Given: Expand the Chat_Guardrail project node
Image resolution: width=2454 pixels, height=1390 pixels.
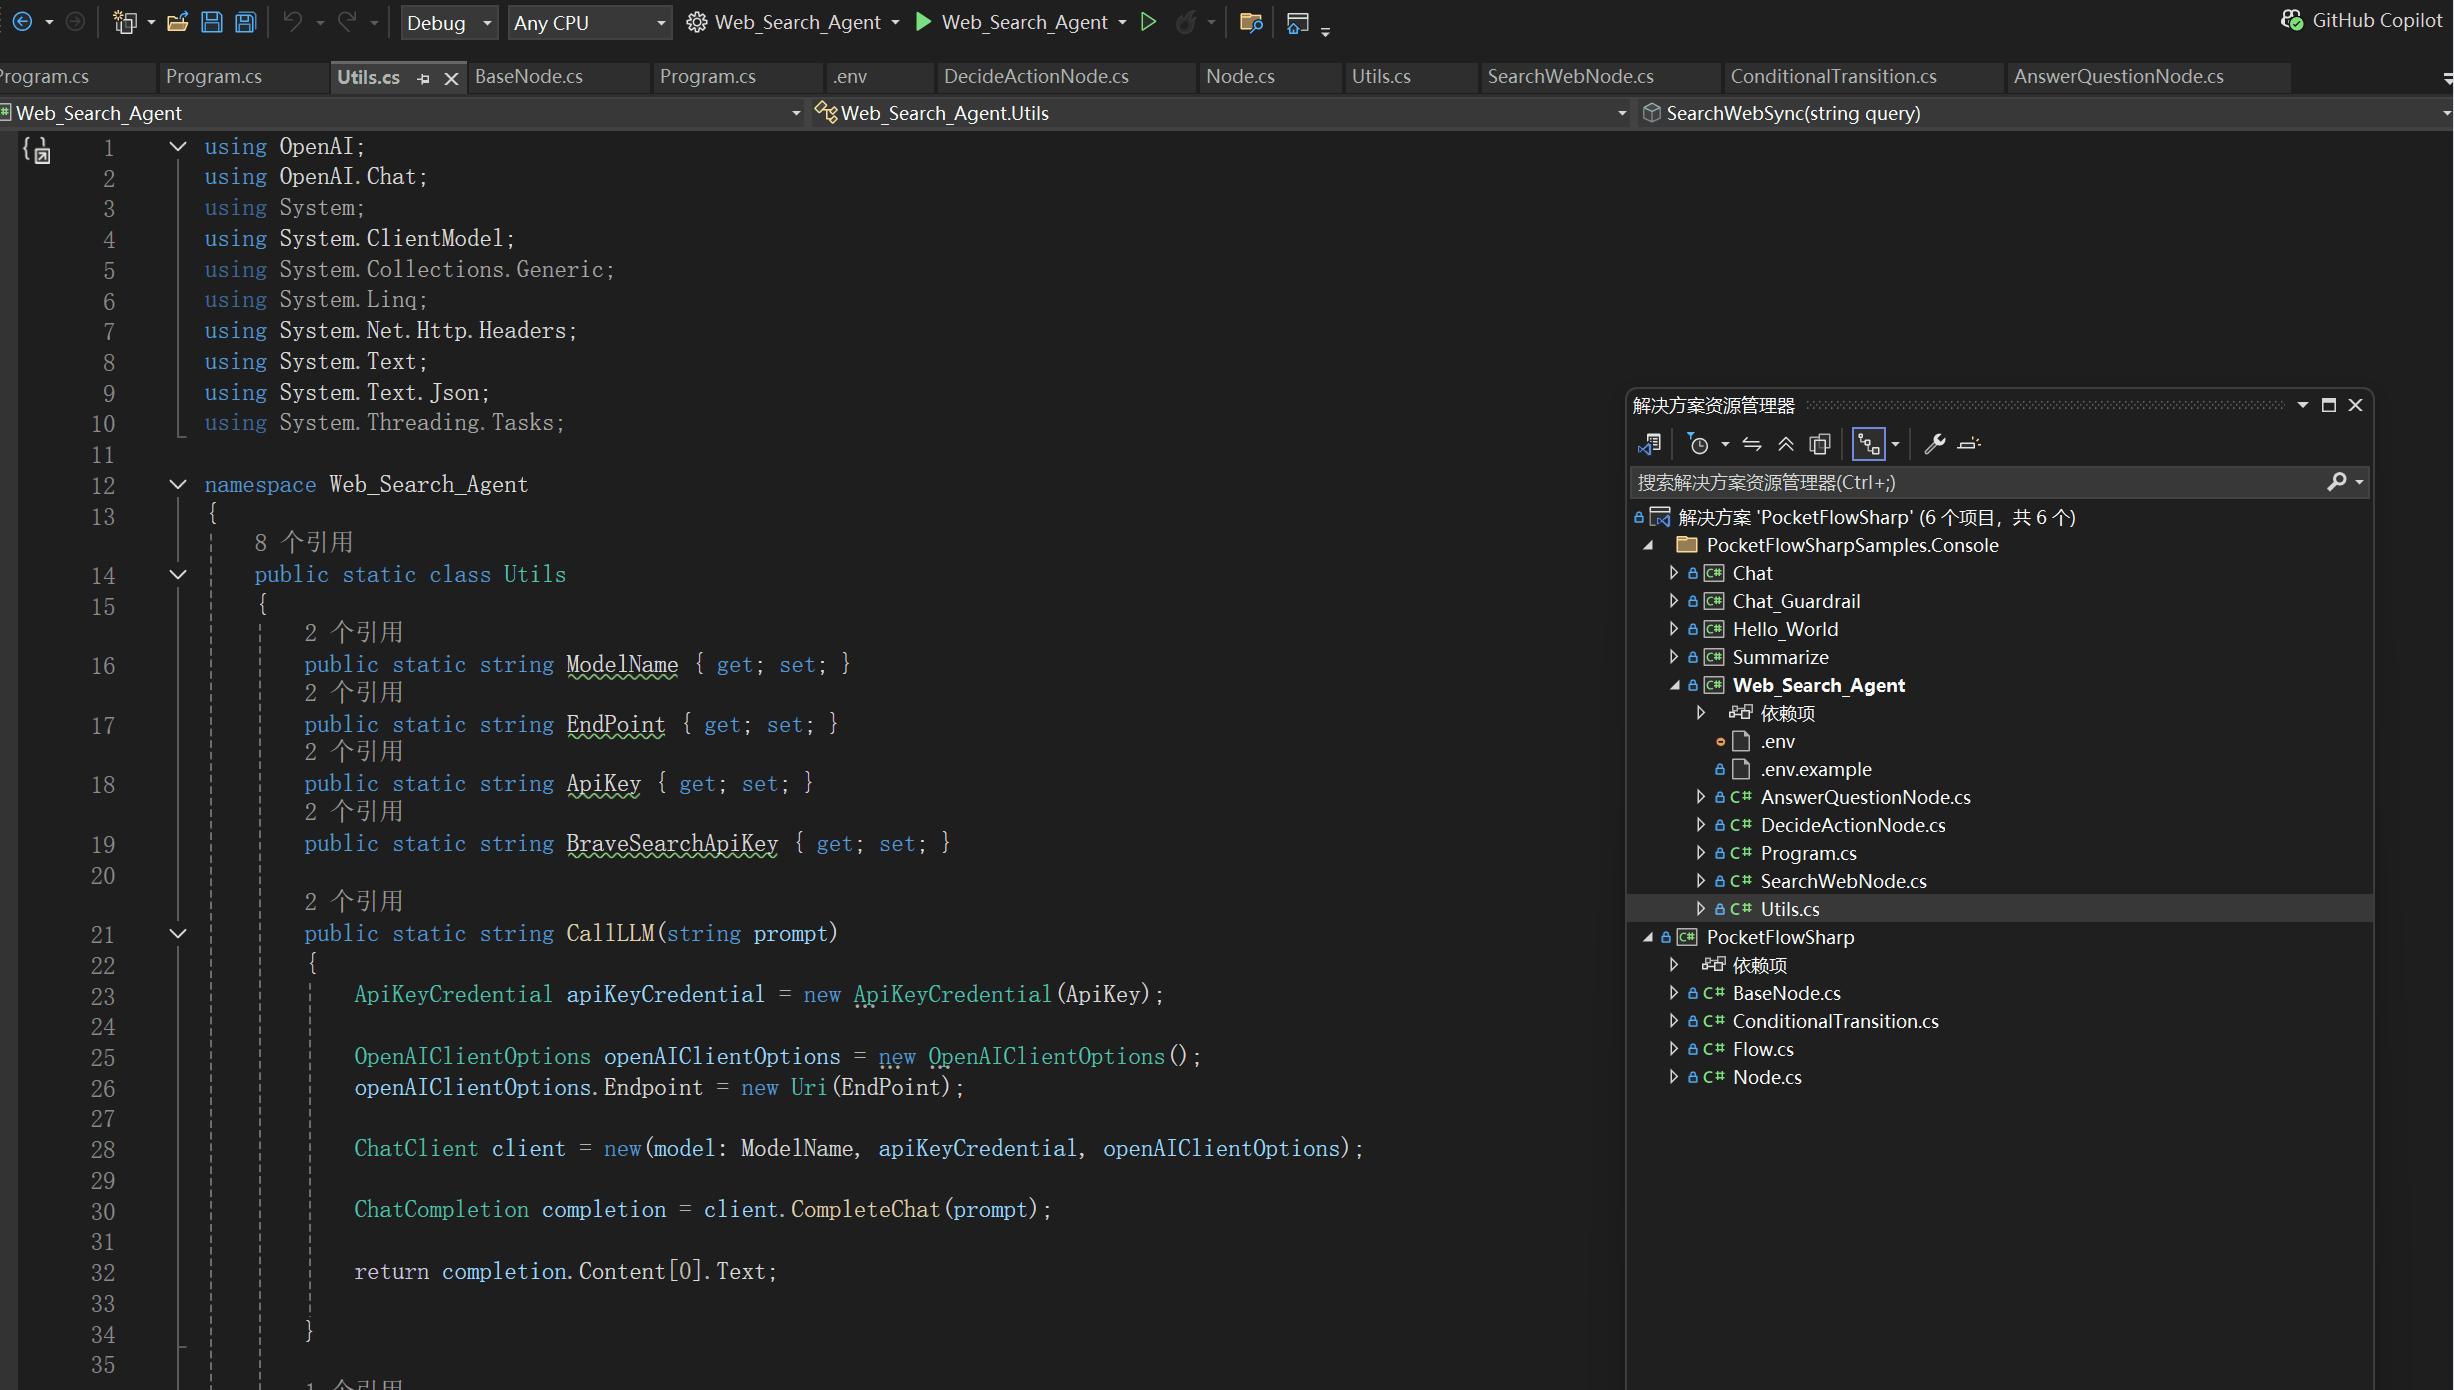Looking at the screenshot, I should [x=1674, y=601].
